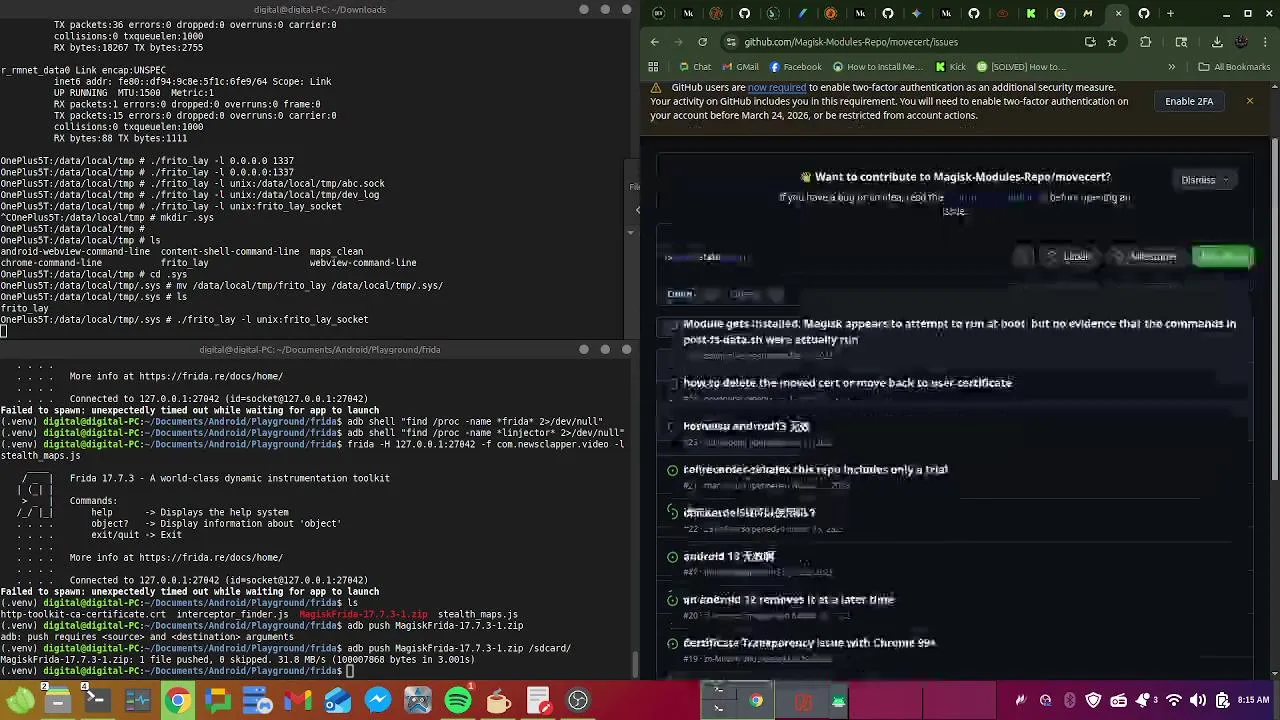Open GMail bookmark
This screenshot has width=1280, height=720.
coord(740,67)
